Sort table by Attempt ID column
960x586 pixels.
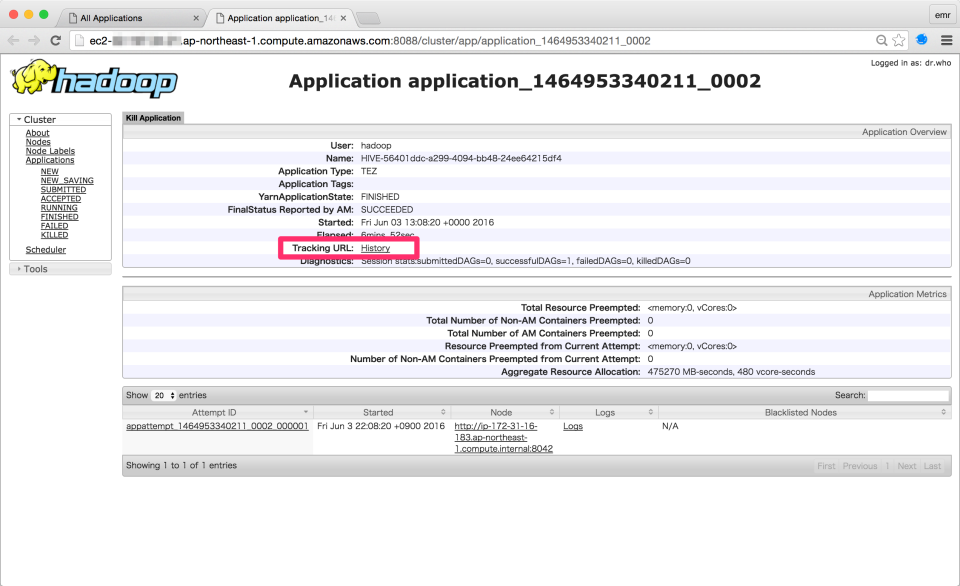pyautogui.click(x=217, y=412)
